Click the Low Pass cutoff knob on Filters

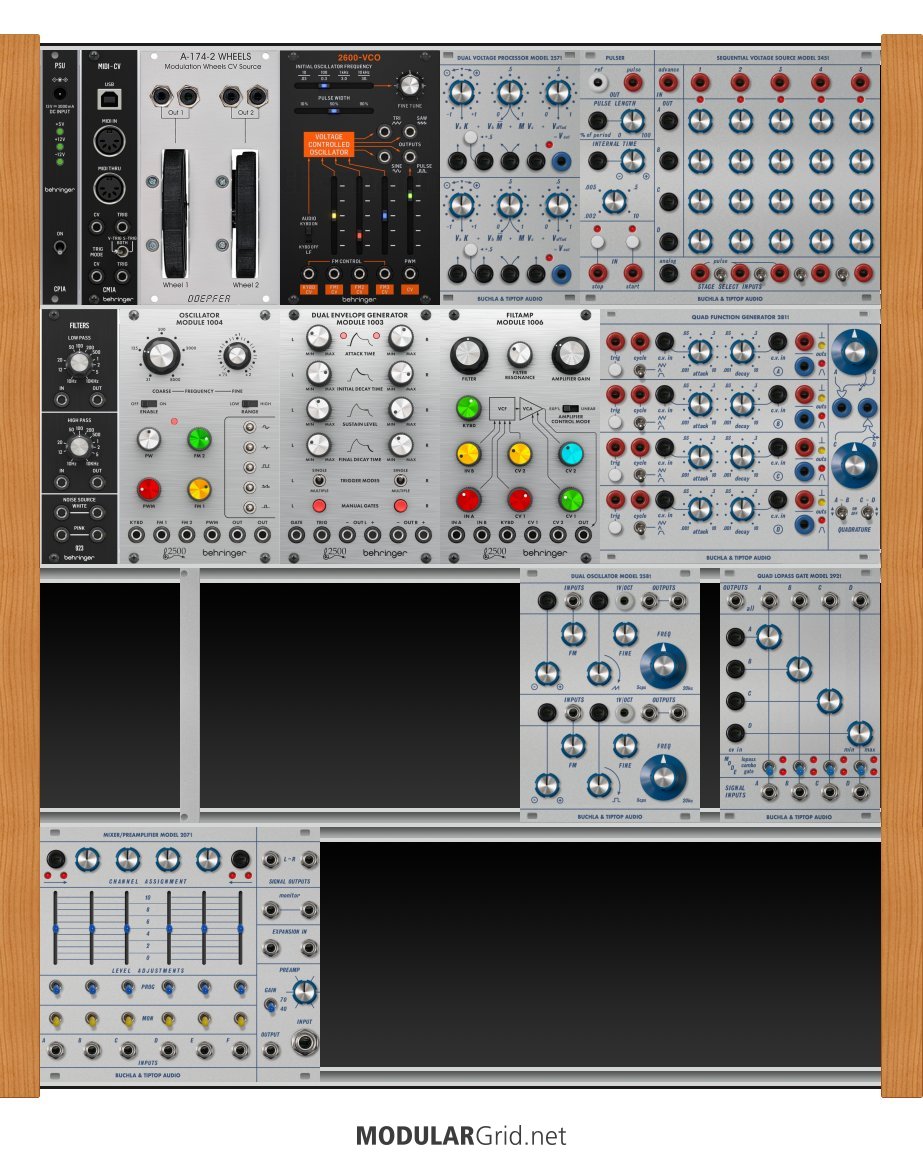click(79, 363)
